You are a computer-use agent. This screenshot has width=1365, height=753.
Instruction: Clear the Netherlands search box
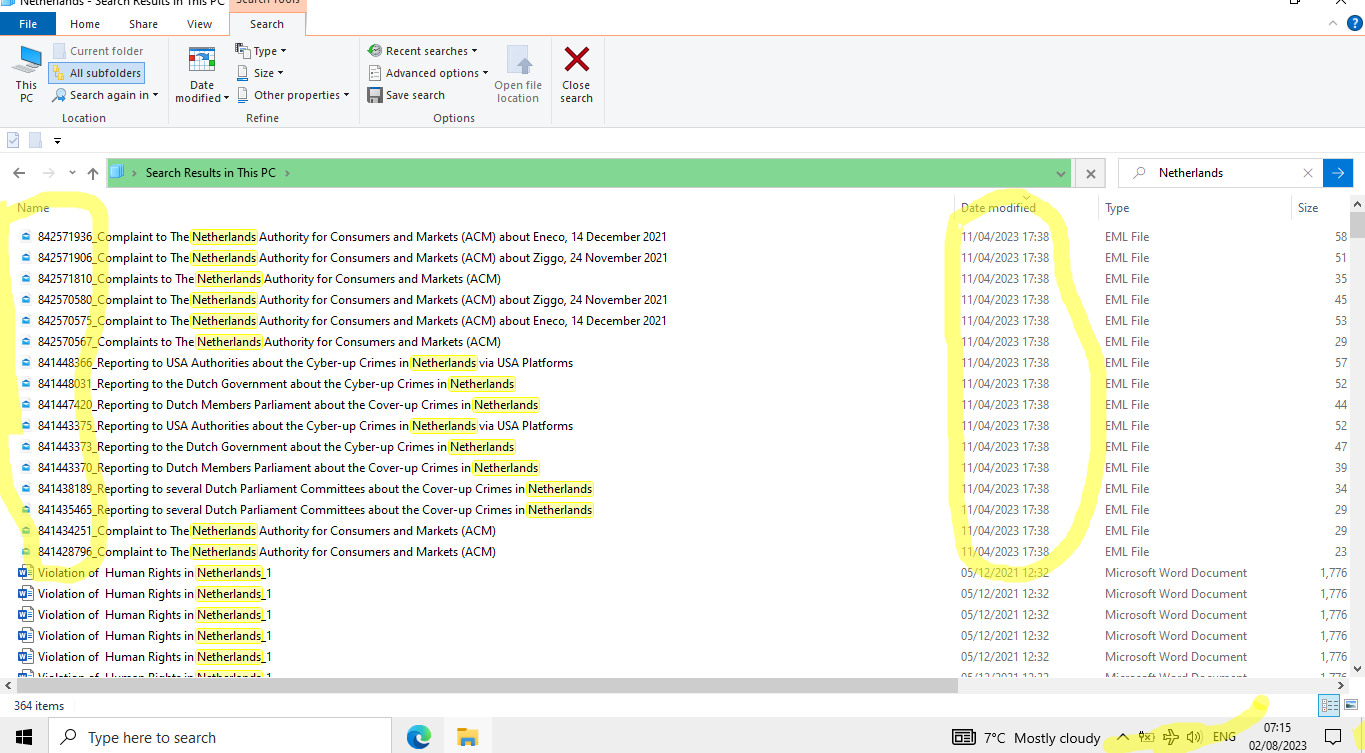1308,172
